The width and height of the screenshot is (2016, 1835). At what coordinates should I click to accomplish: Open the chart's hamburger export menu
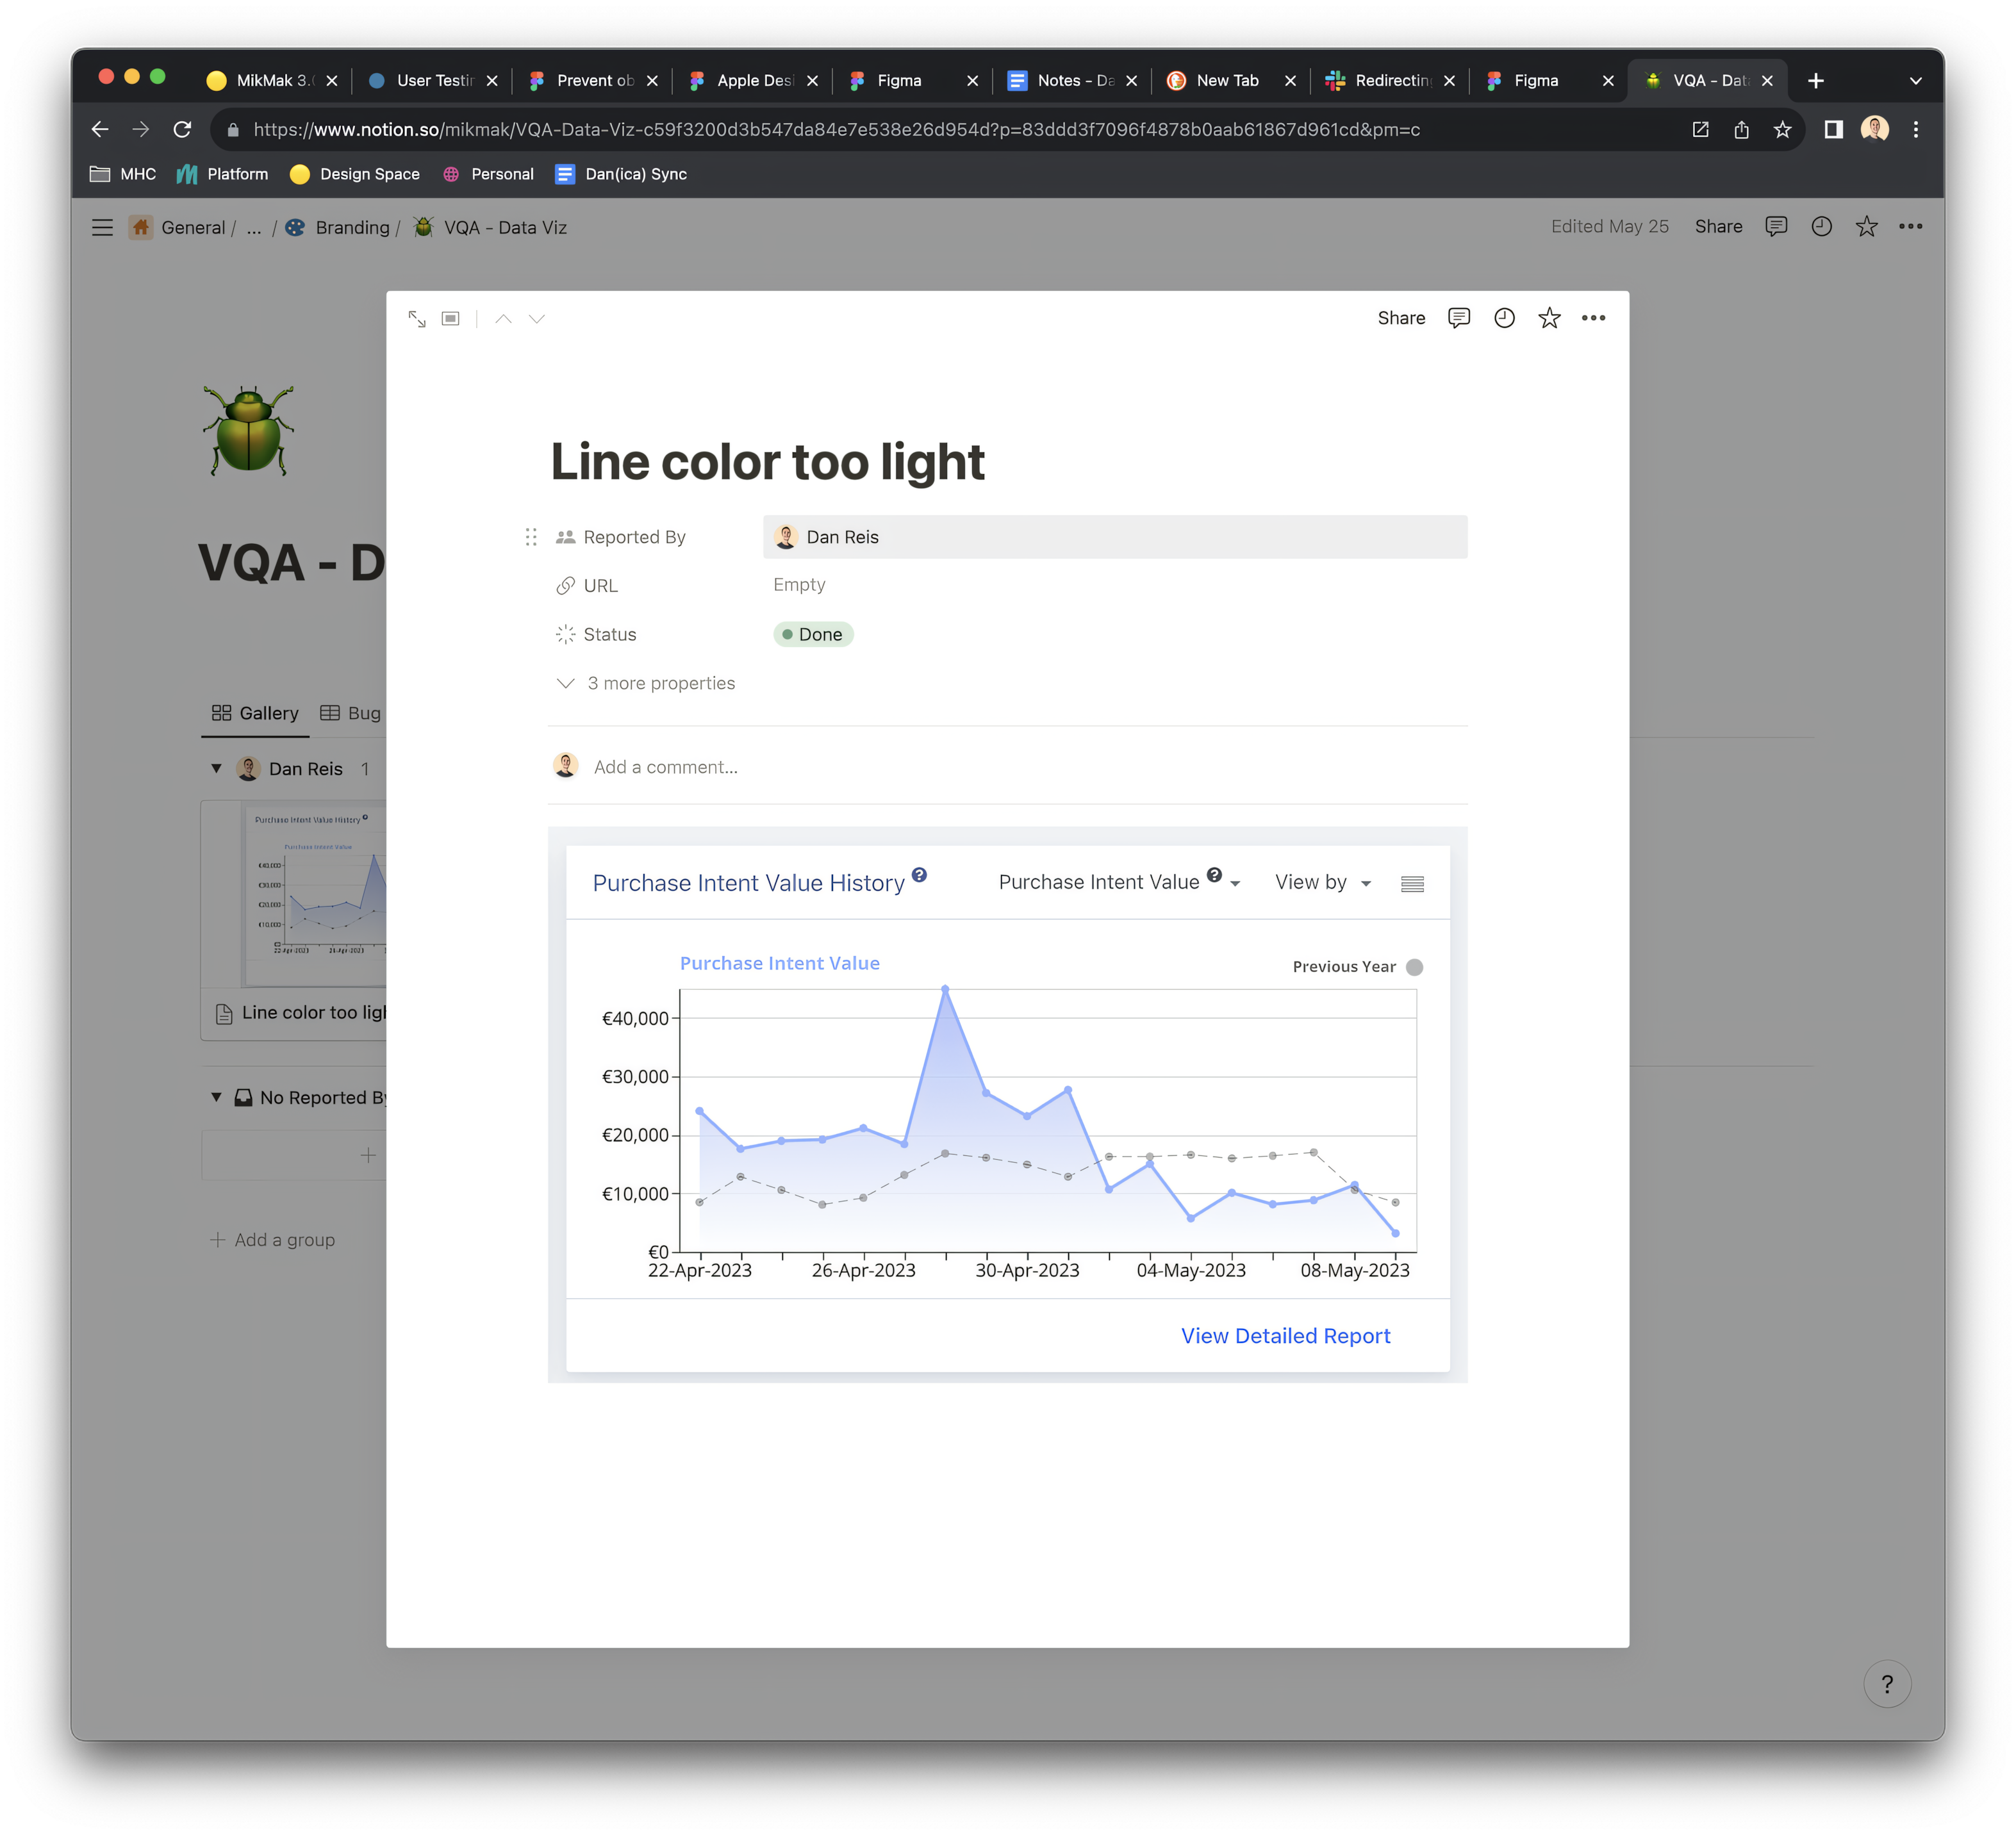[1412, 883]
